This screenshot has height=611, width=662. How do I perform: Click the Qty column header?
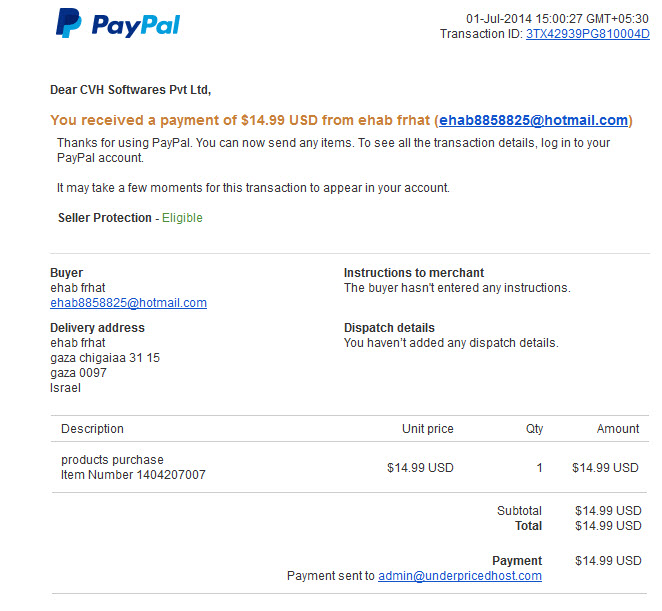[534, 429]
